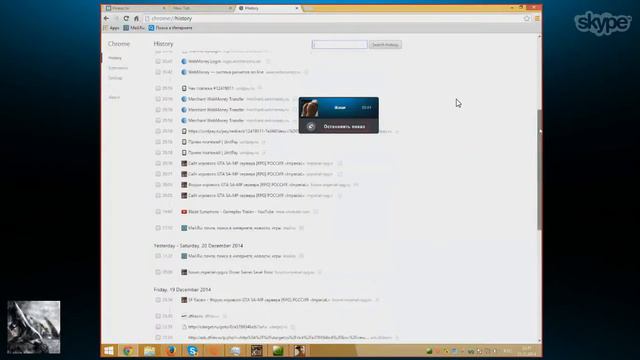Switch to the New Tab tab
Image resolution: width=640 pixels, height=360 pixels.
pyautogui.click(x=200, y=8)
